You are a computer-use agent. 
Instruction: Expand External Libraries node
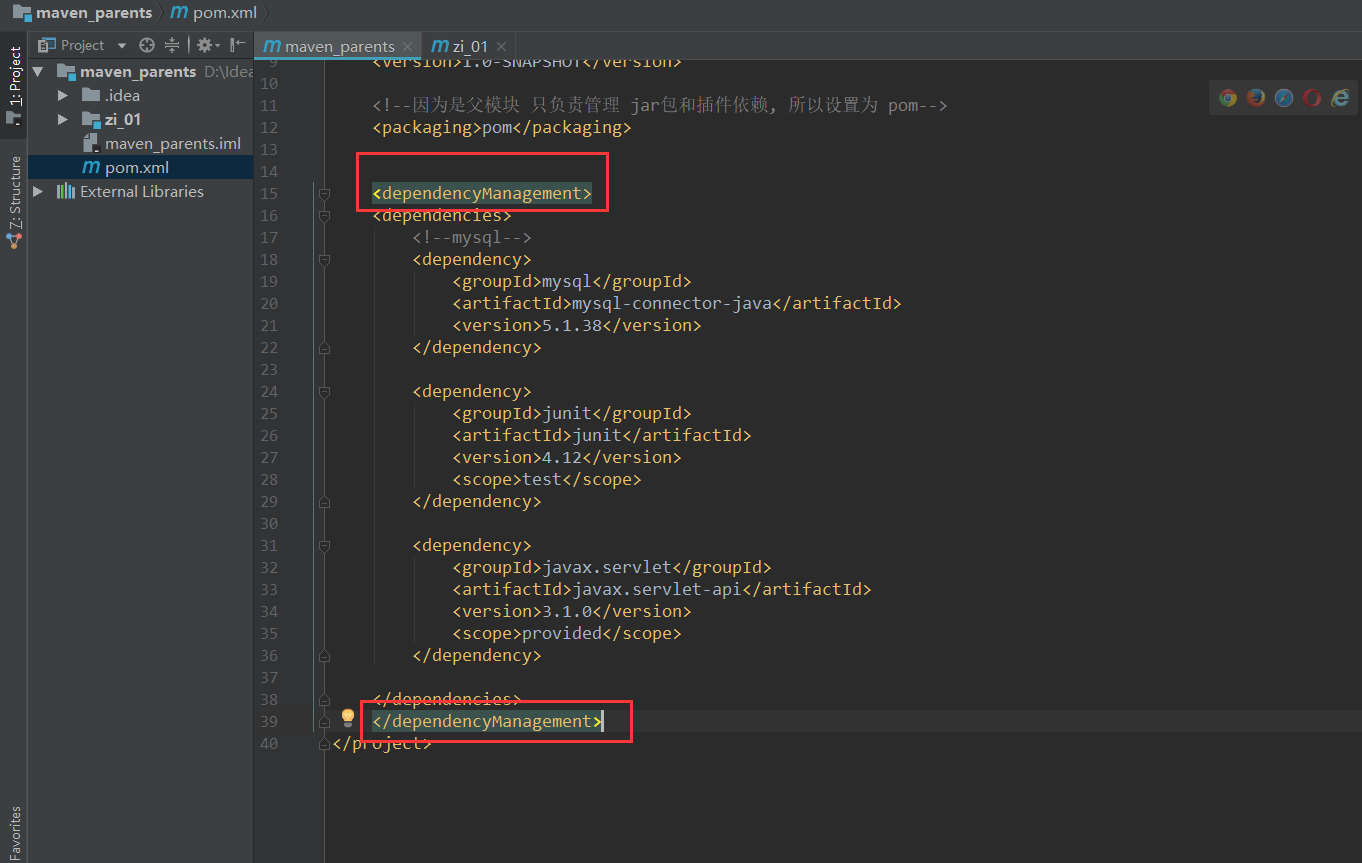[x=38, y=192]
